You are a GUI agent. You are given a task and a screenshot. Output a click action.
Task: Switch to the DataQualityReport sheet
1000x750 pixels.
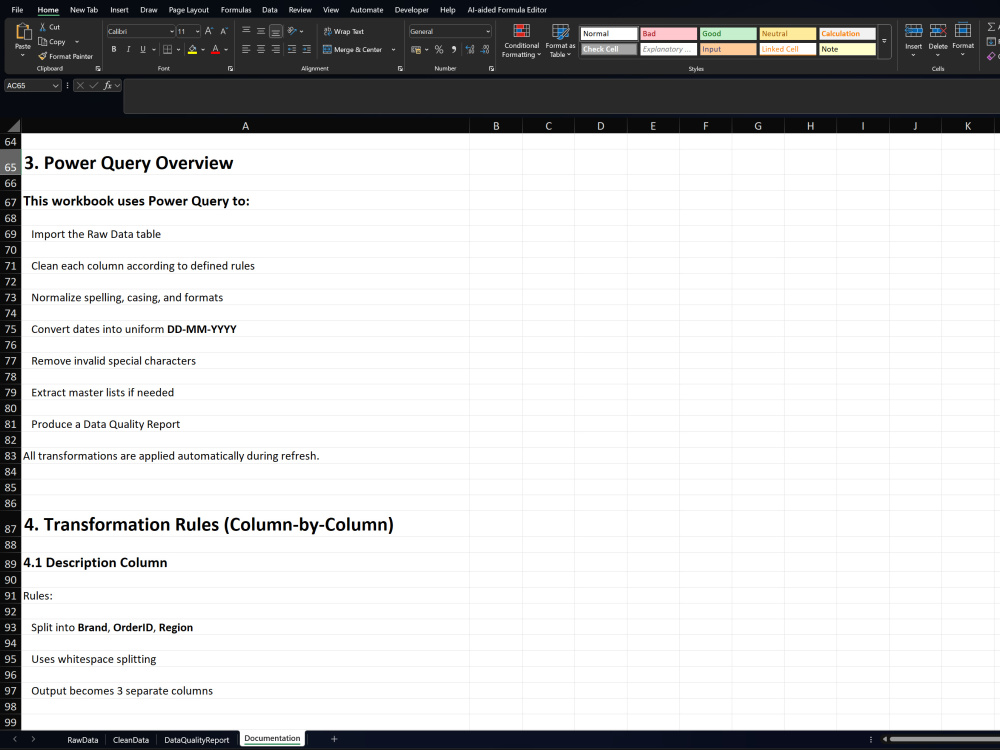[x=196, y=740]
